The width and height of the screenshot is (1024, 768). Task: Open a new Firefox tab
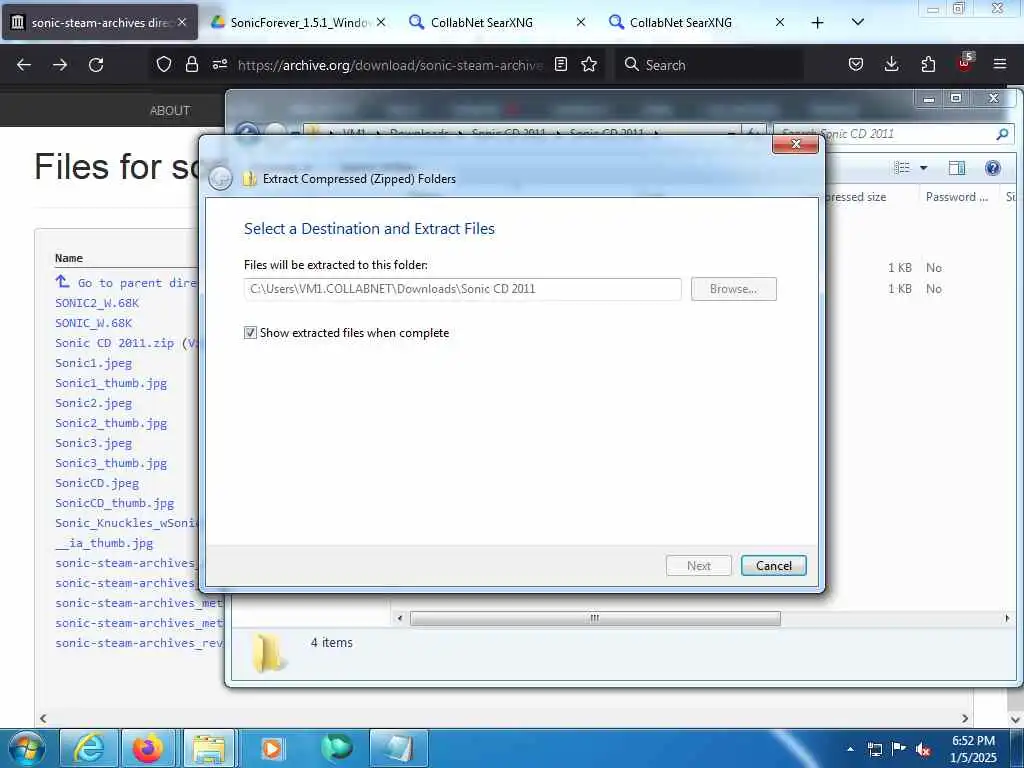[817, 22]
